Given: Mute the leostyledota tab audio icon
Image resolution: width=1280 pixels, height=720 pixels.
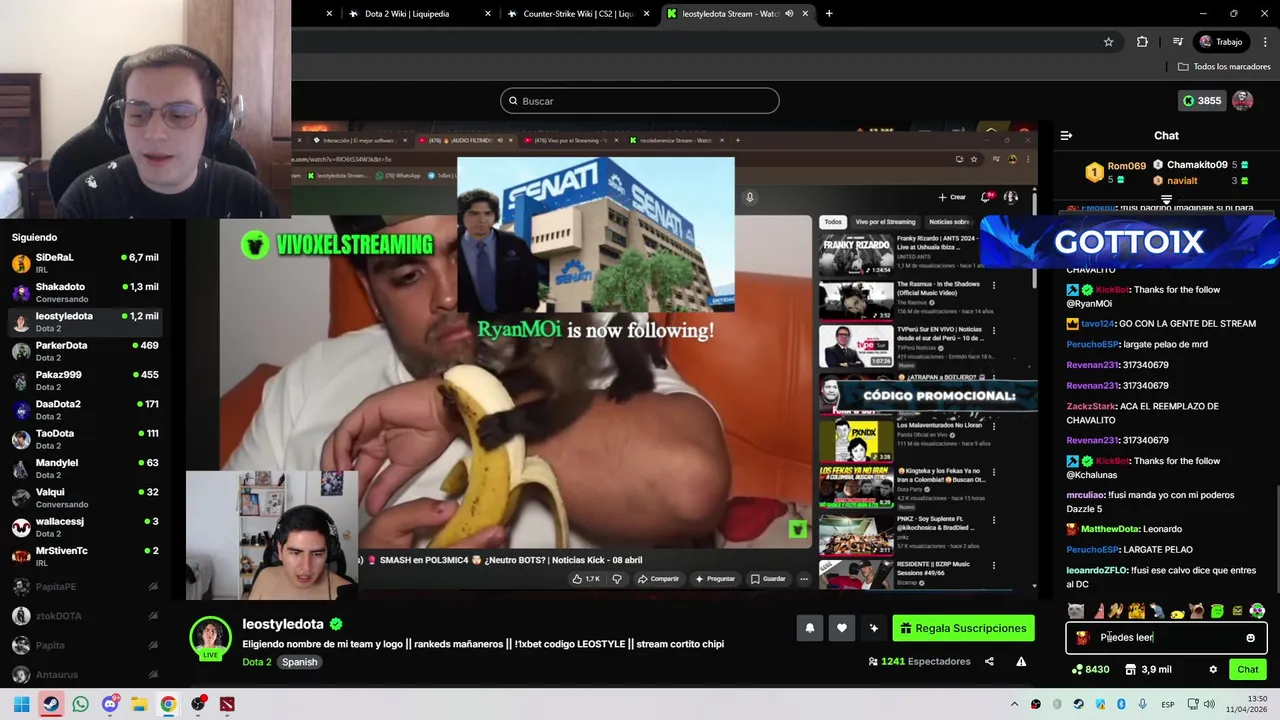Looking at the screenshot, I should (790, 14).
